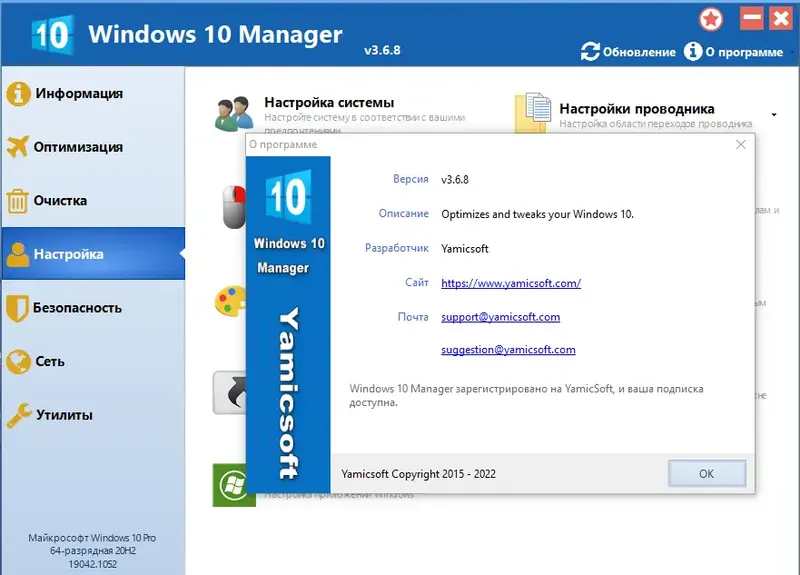Open the Оптимизация sidebar section
The height and width of the screenshot is (575, 800).
pyautogui.click(x=93, y=147)
